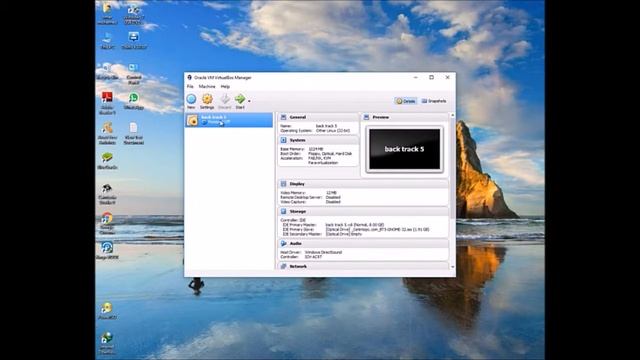Open the Network section title link
Image resolution: width=640 pixels, height=360 pixels.
[x=298, y=266]
